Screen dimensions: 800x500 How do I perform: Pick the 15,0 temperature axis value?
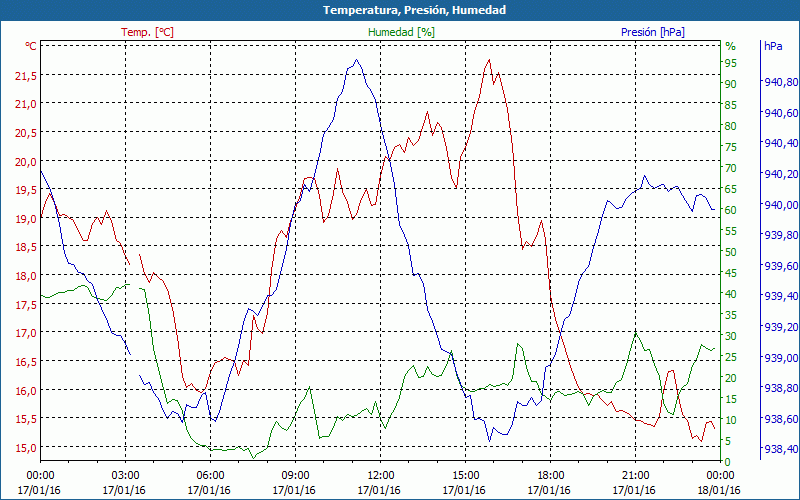(x=26, y=448)
